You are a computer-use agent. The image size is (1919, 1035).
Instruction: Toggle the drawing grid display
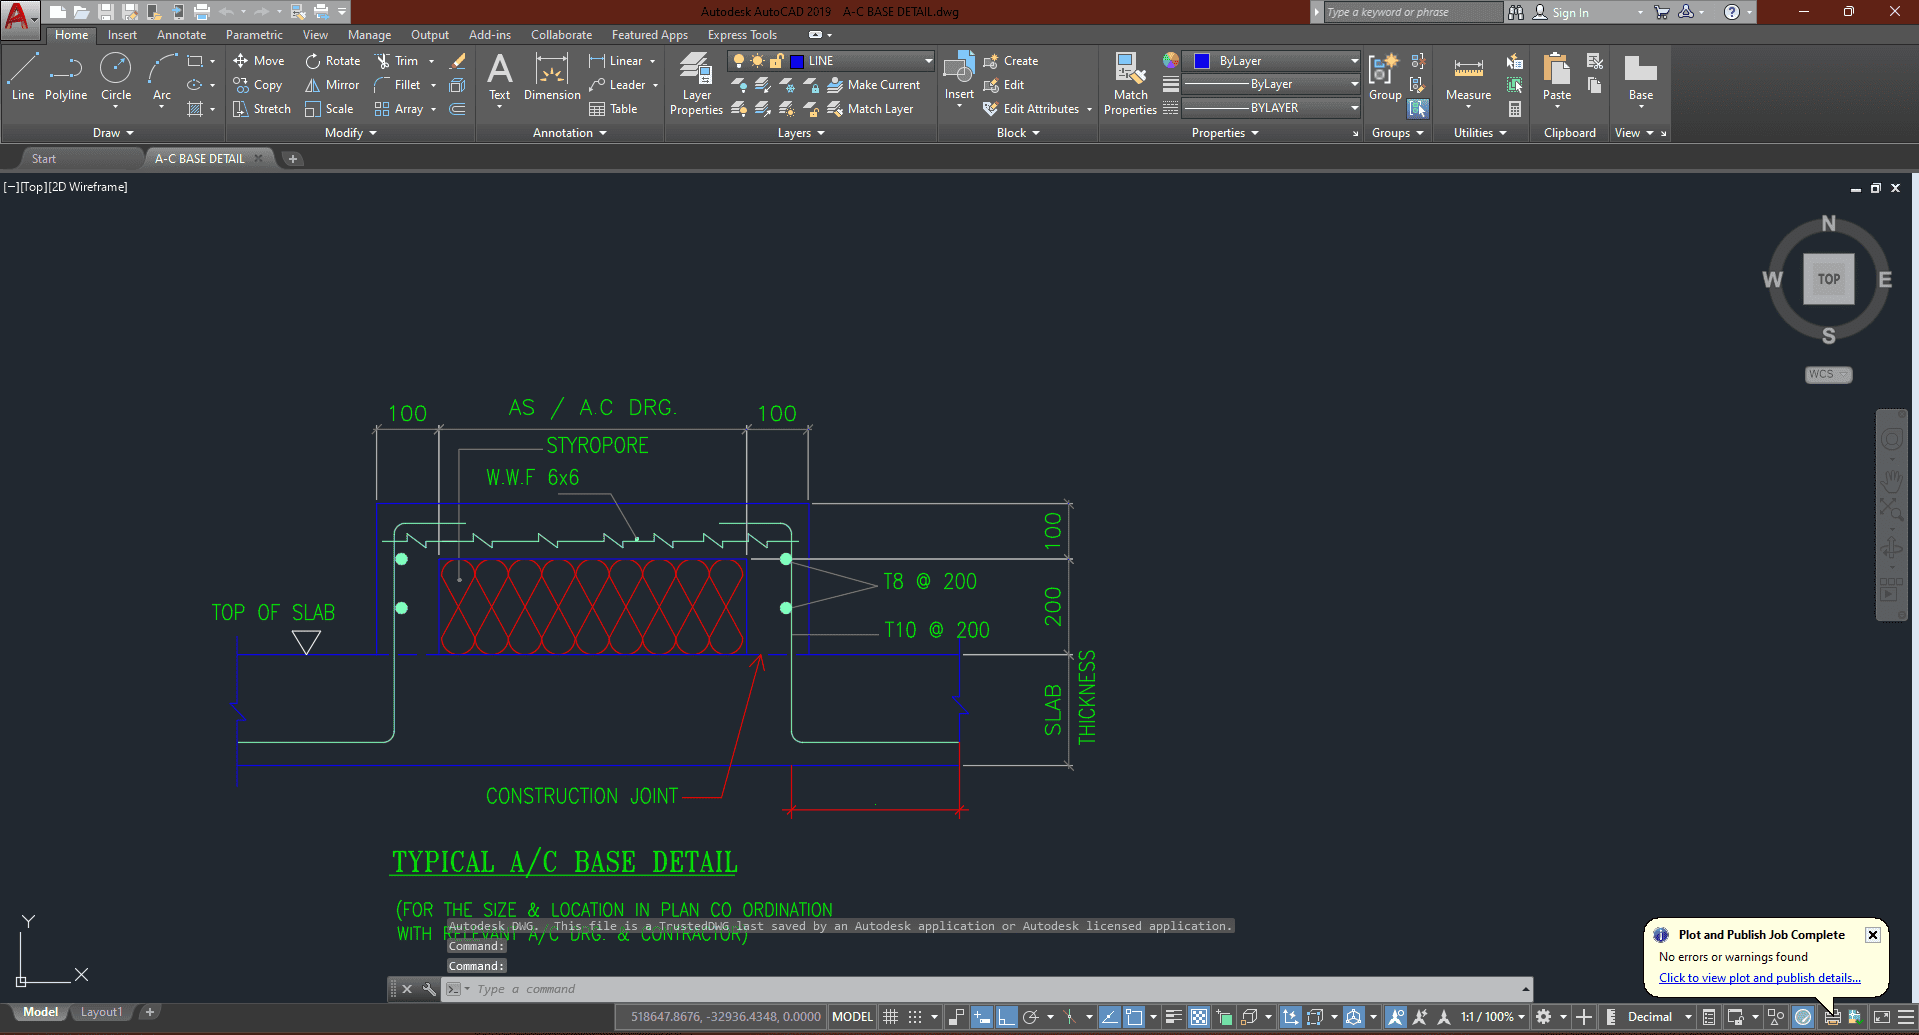coord(890,1017)
